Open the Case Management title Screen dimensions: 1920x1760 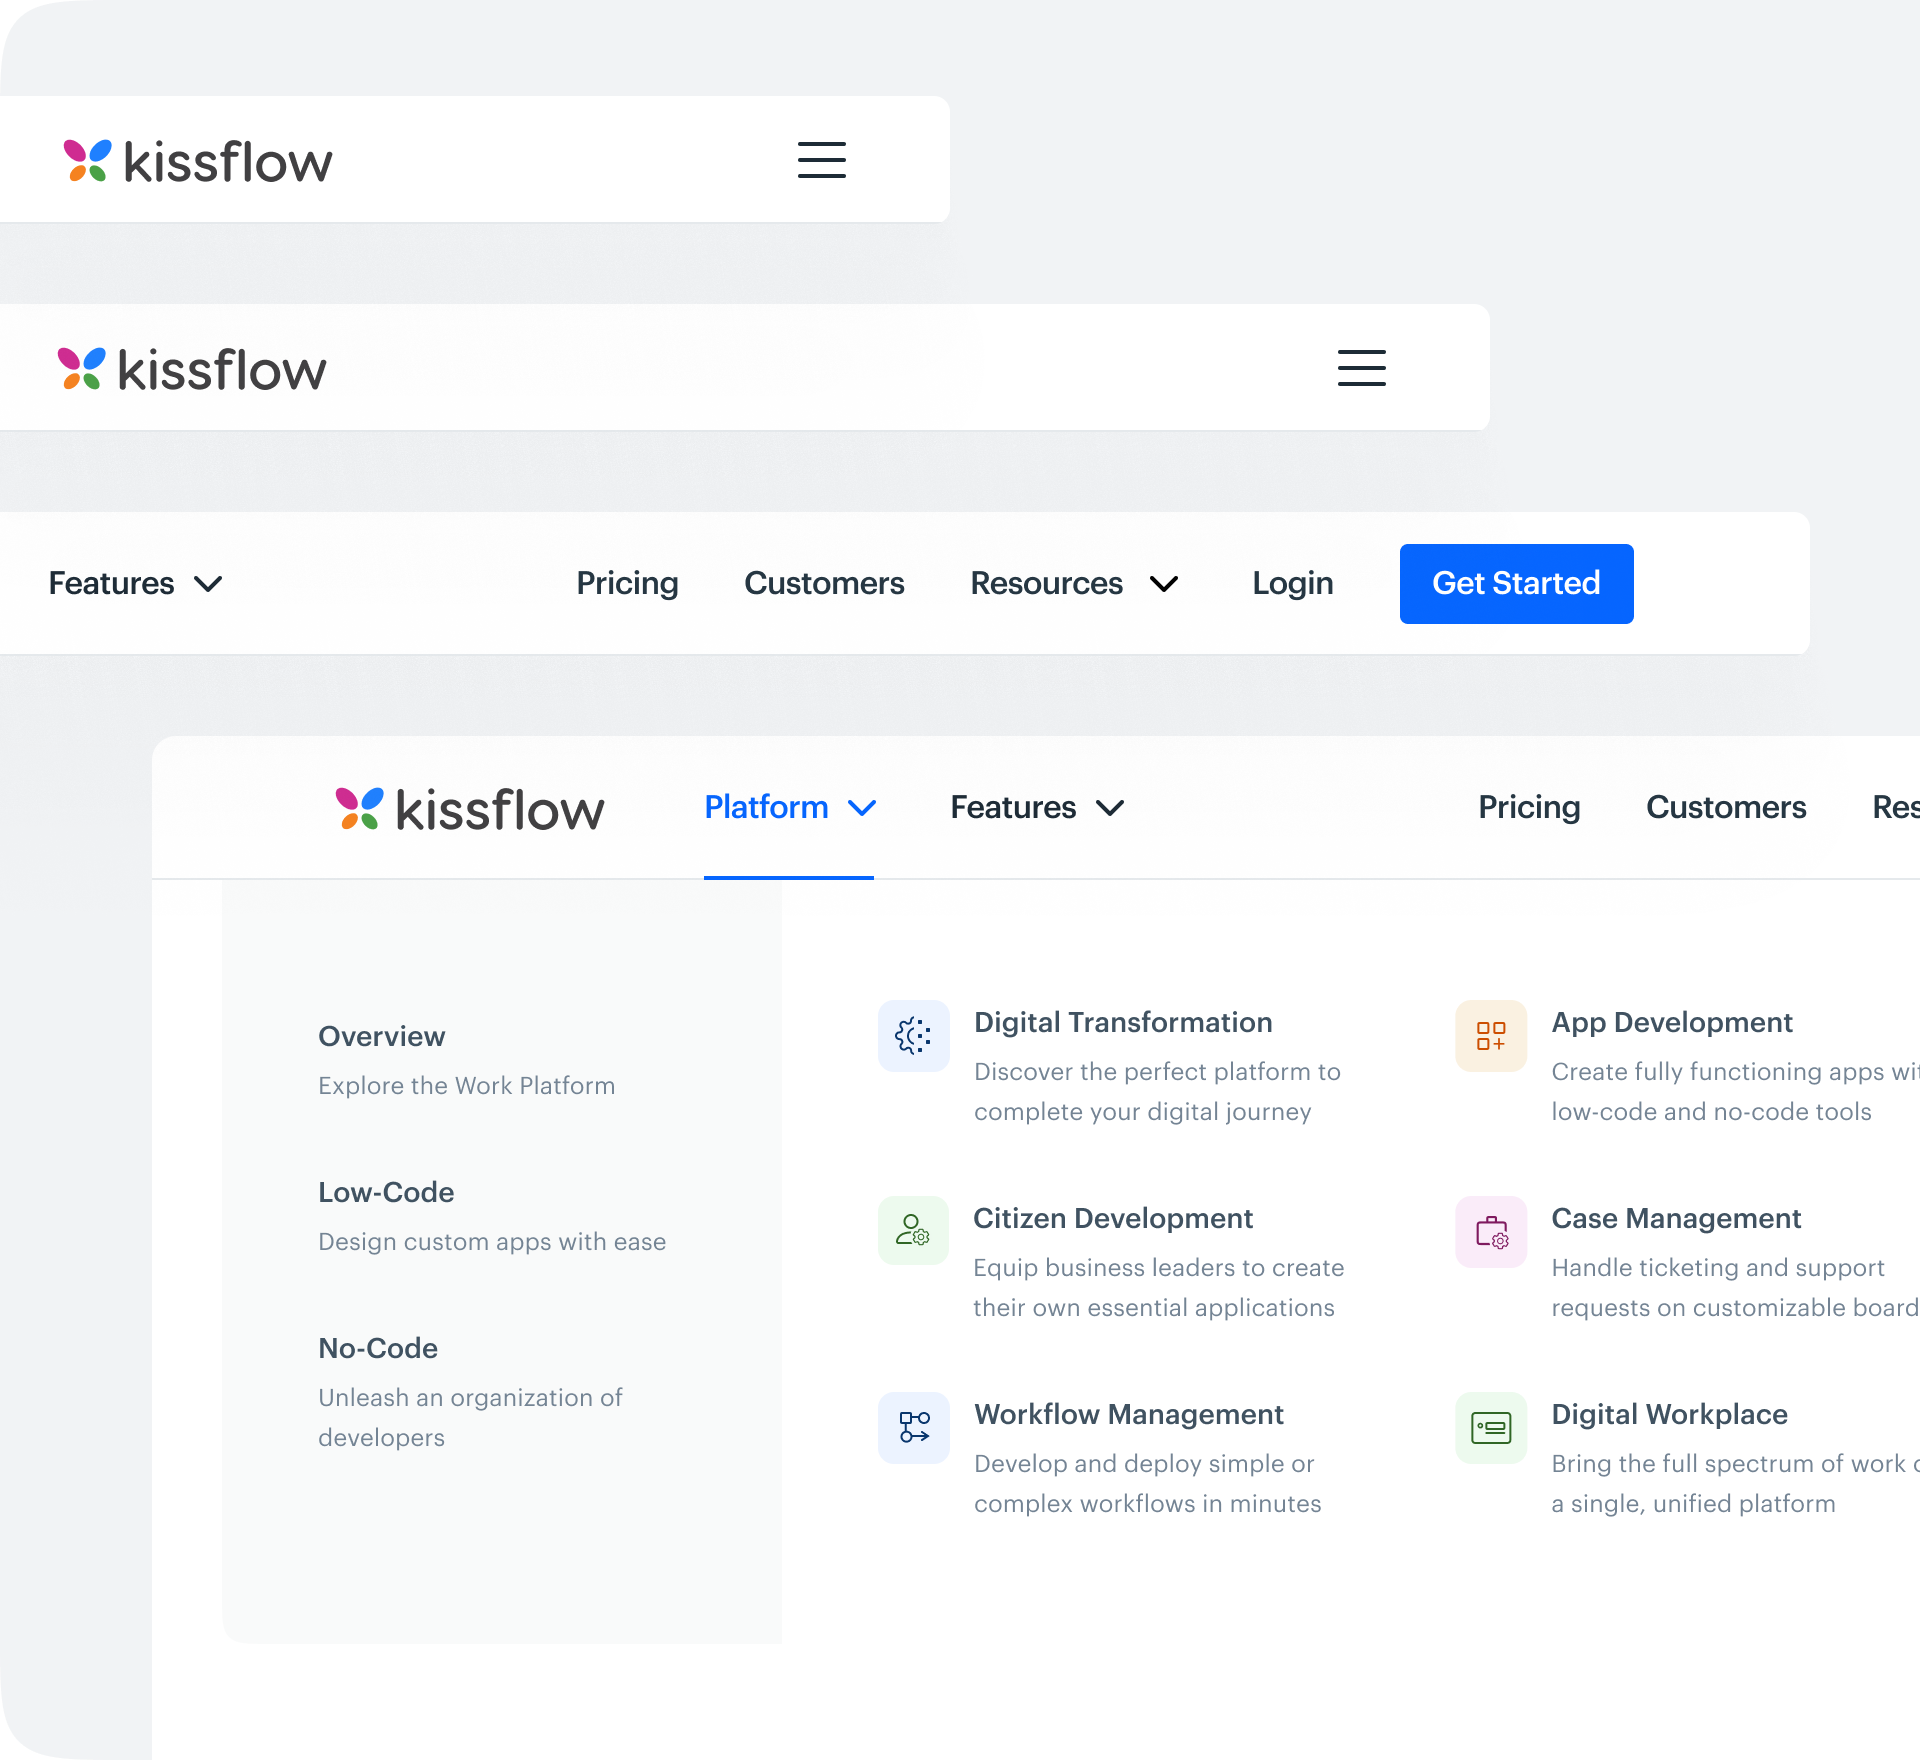click(x=1676, y=1219)
